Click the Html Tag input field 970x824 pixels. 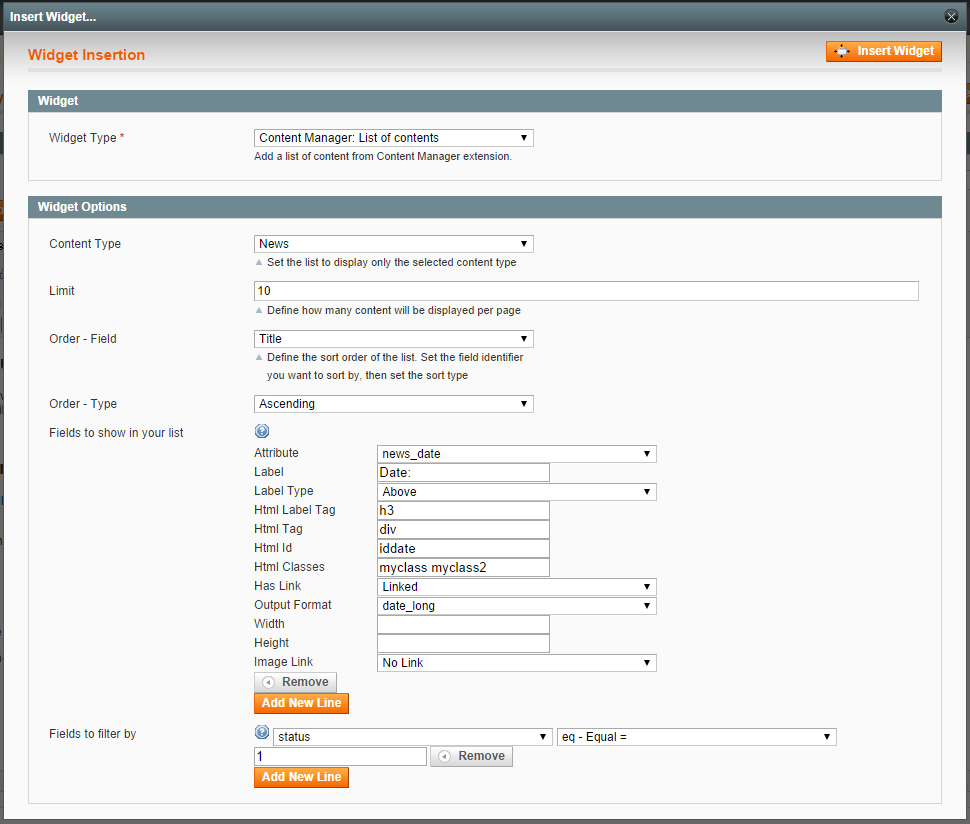[x=463, y=530]
